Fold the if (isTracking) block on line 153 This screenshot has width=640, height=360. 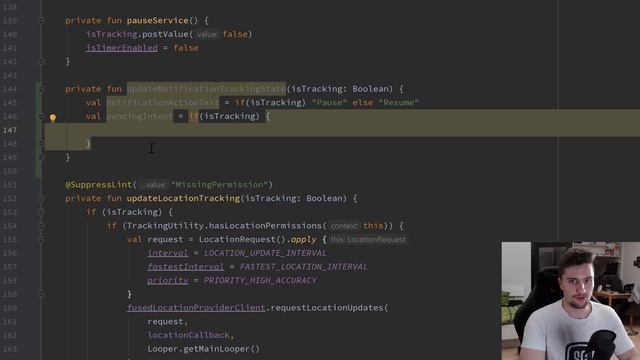click(x=41, y=212)
